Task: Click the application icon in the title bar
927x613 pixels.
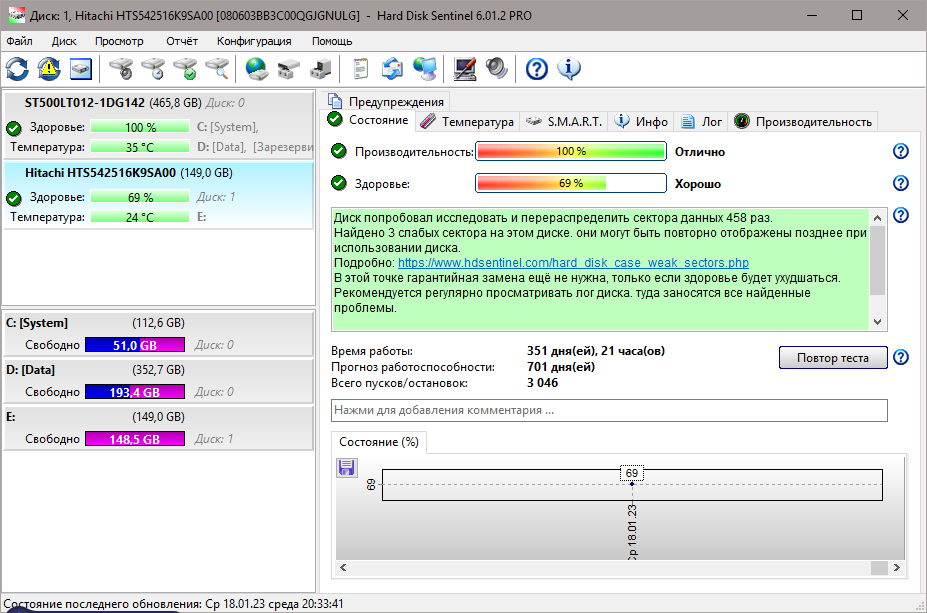Action: point(17,15)
